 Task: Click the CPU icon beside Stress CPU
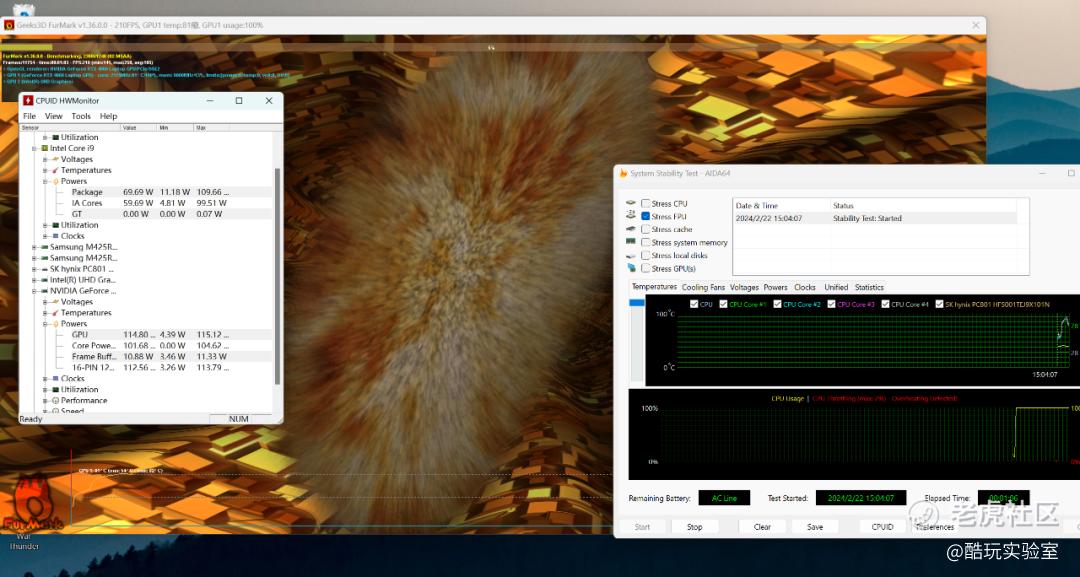click(x=631, y=204)
